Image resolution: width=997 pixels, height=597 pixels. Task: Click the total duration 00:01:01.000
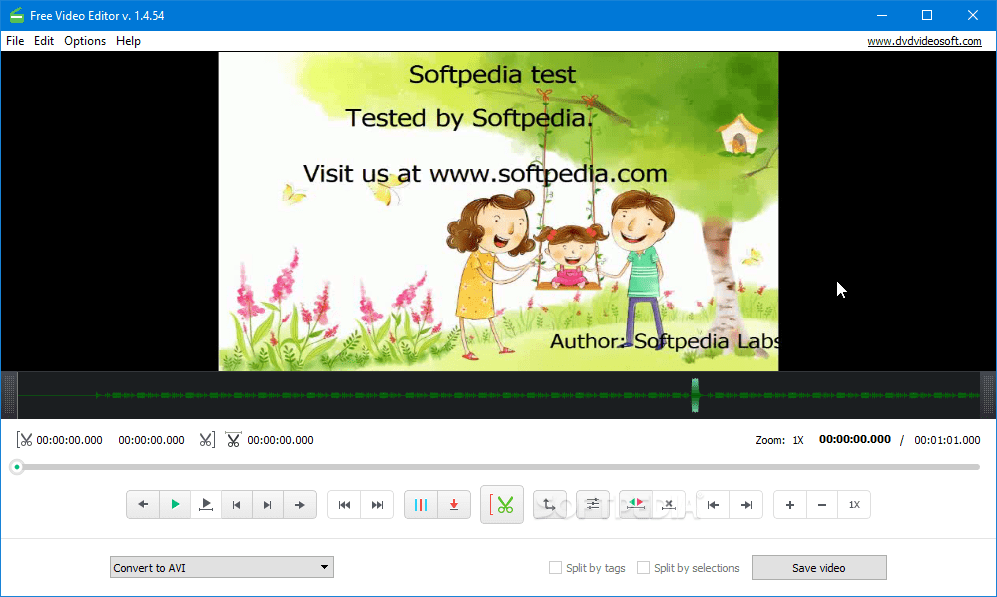[x=947, y=440]
